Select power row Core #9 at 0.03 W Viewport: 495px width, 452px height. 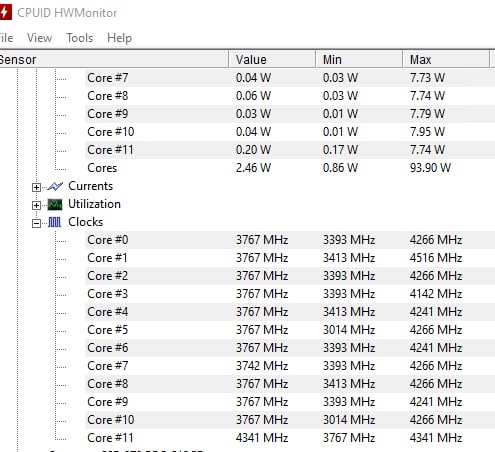[x=290, y=114]
